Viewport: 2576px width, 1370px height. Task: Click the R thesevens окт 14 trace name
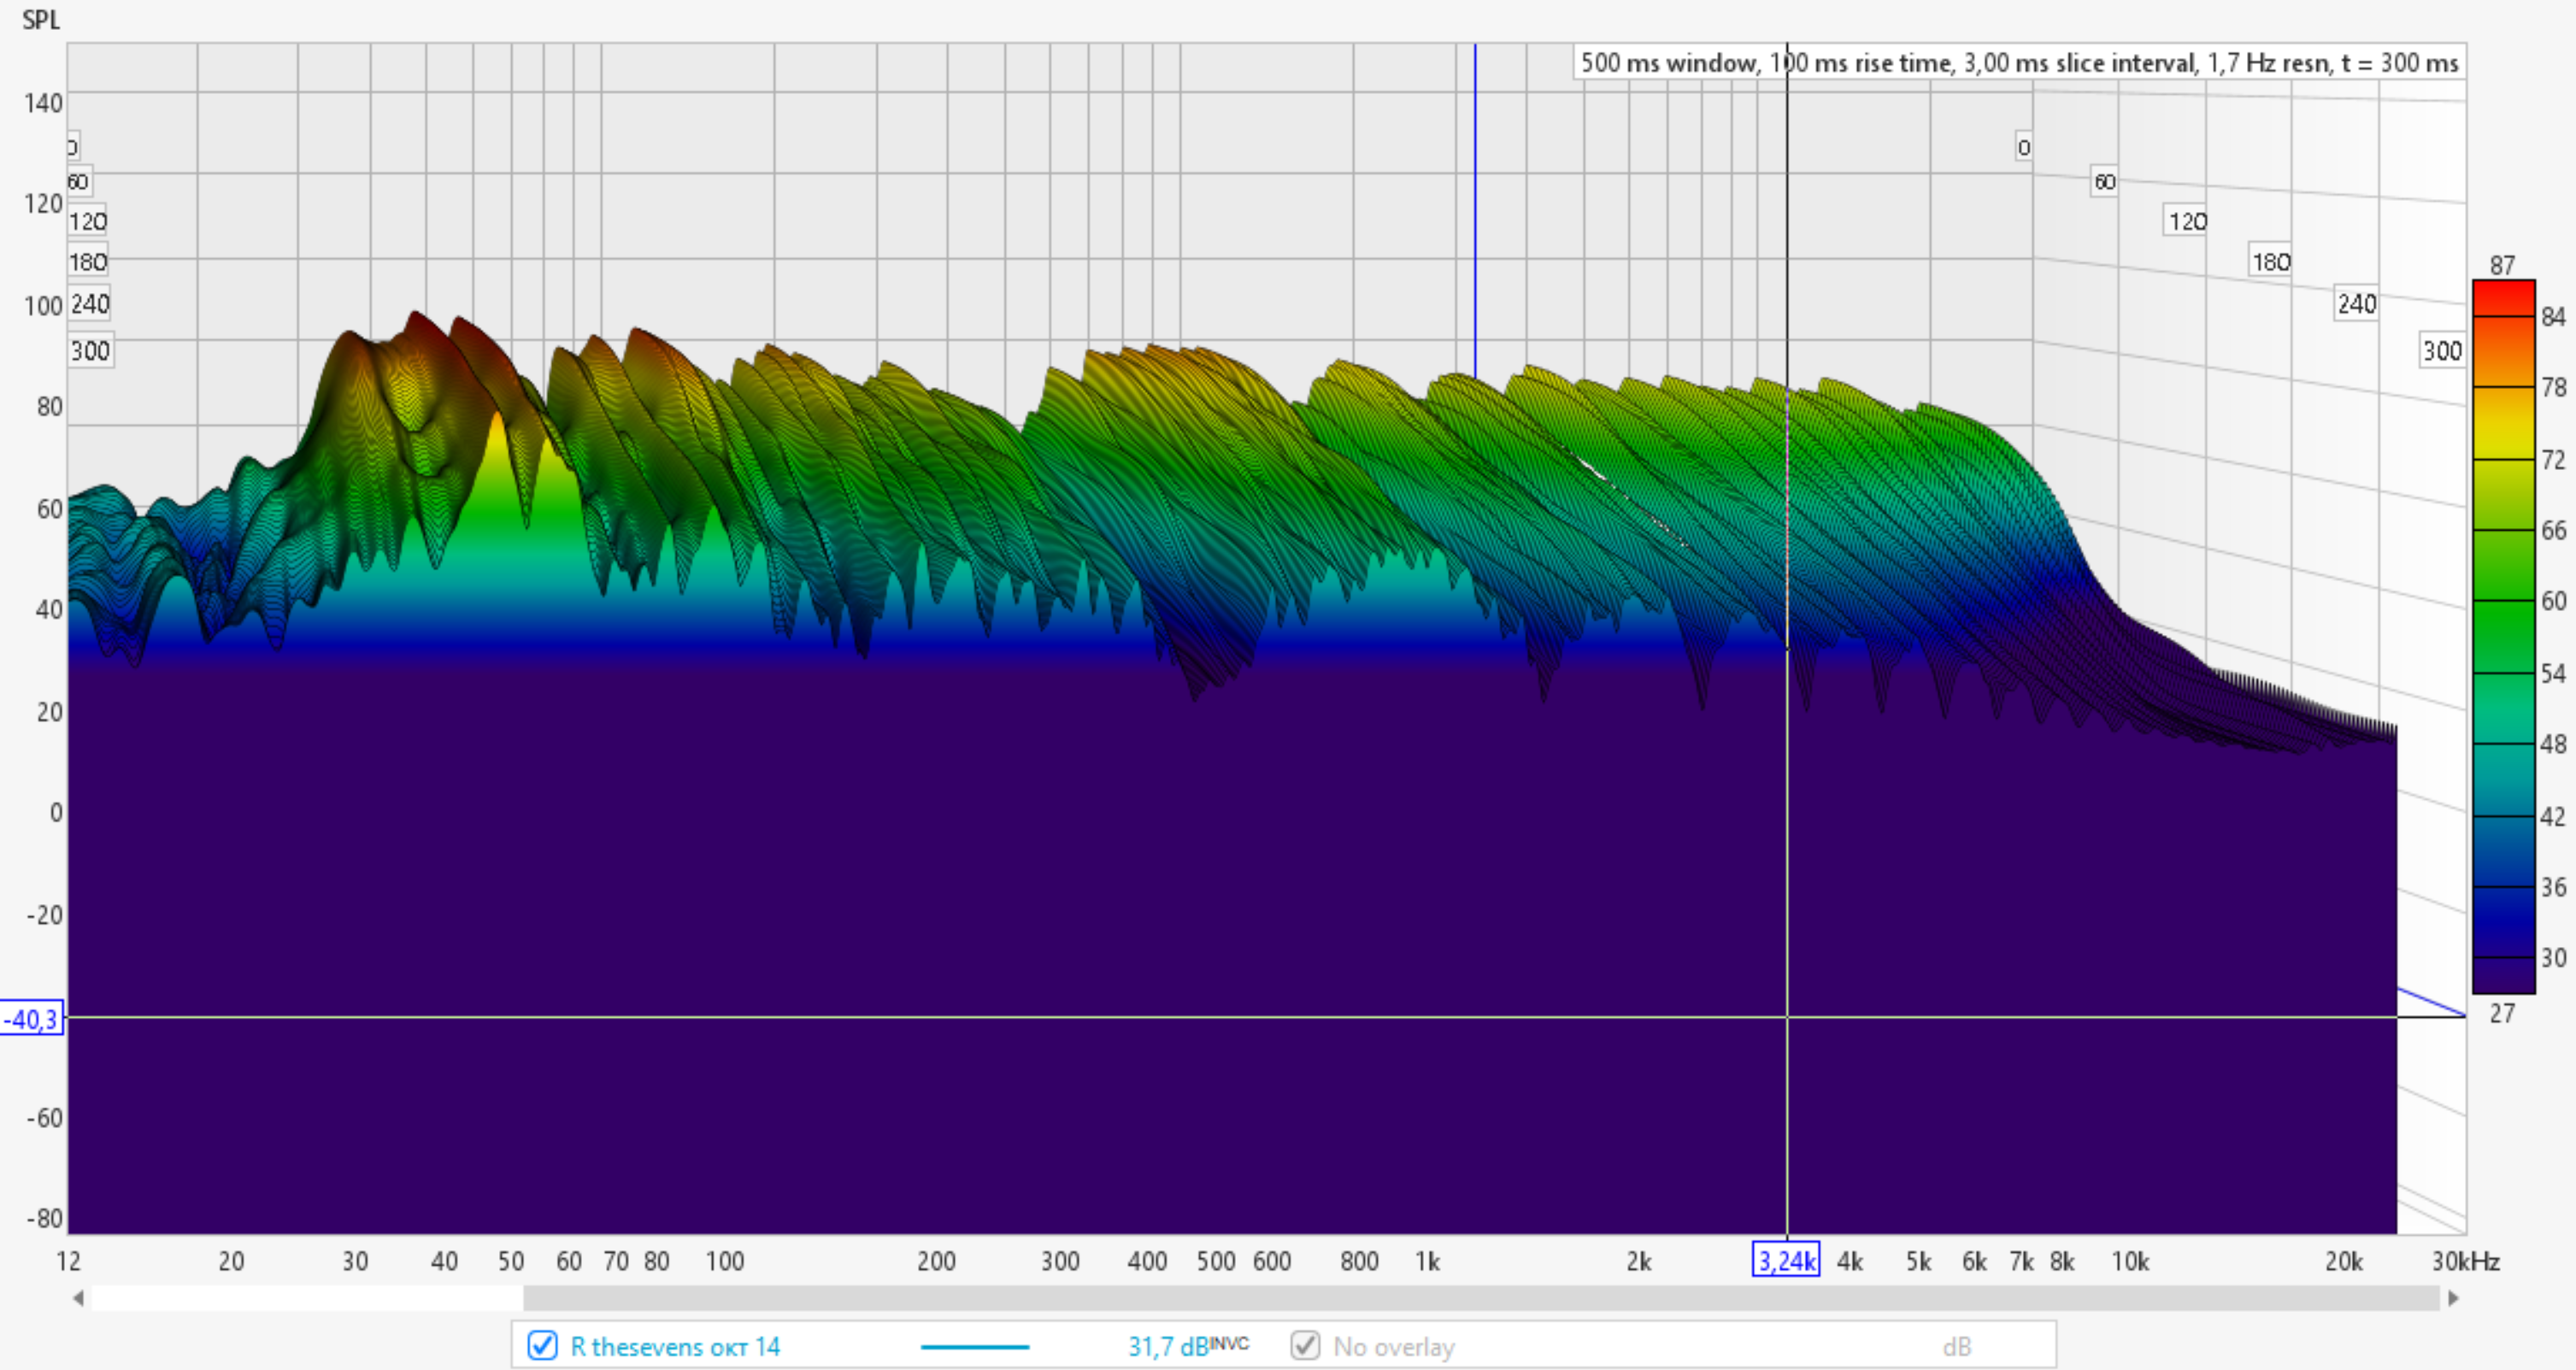pyautogui.click(x=675, y=1346)
